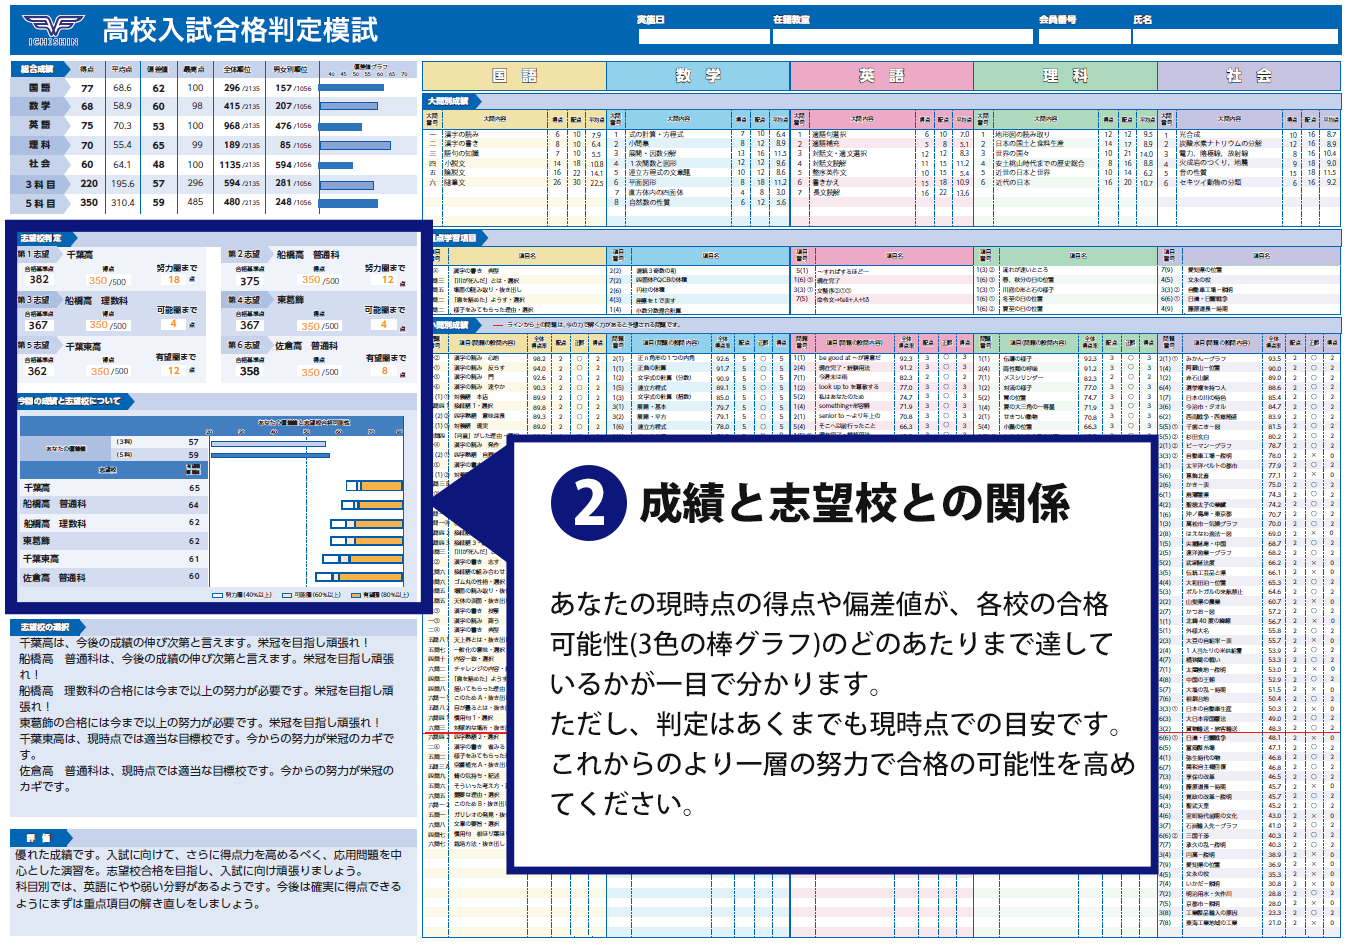Click the ICHISHIN winged logo
Screen dimensions: 1352x947
coord(53,28)
